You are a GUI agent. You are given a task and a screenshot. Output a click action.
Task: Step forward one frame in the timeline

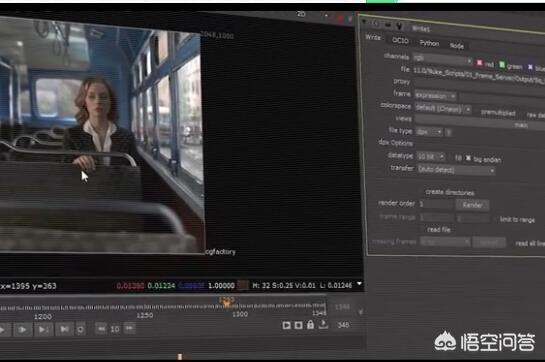coord(43,329)
